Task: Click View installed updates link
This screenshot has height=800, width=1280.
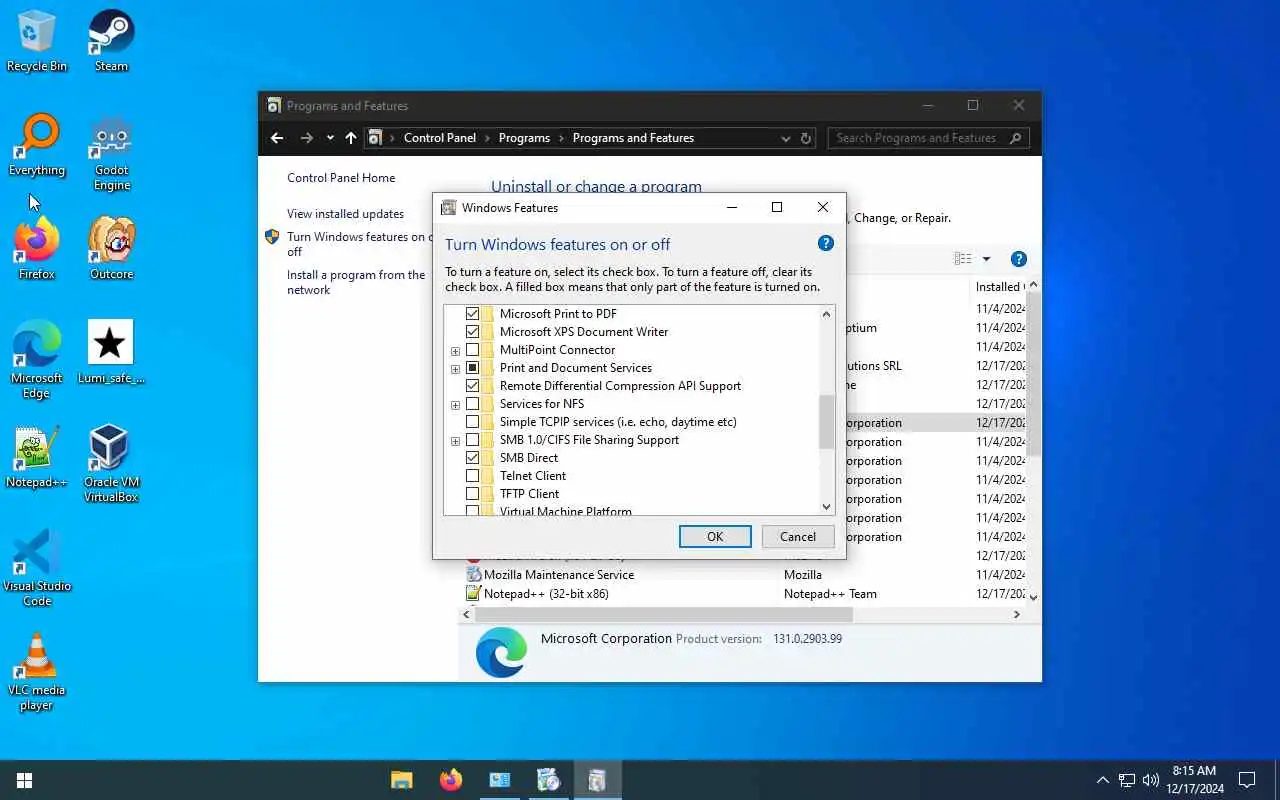Action: [x=345, y=214]
